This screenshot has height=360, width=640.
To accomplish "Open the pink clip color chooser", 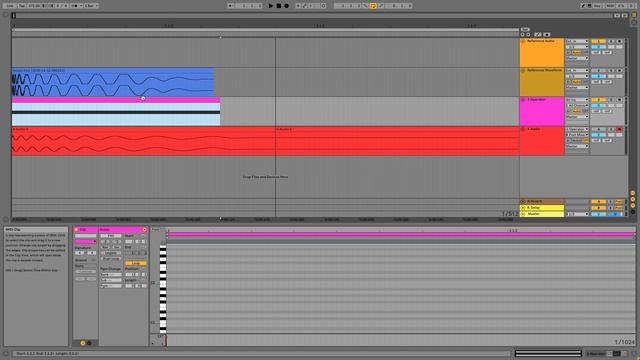I will pyautogui.click(x=85, y=241).
